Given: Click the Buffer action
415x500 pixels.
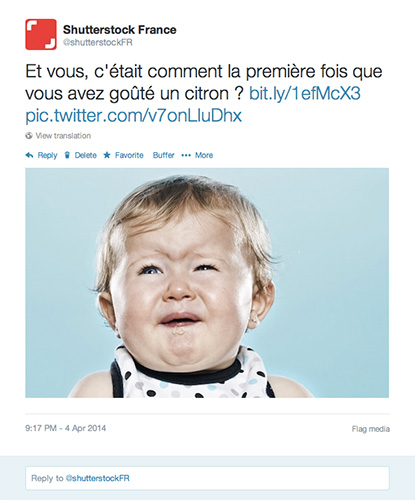Looking at the screenshot, I should coord(164,155).
